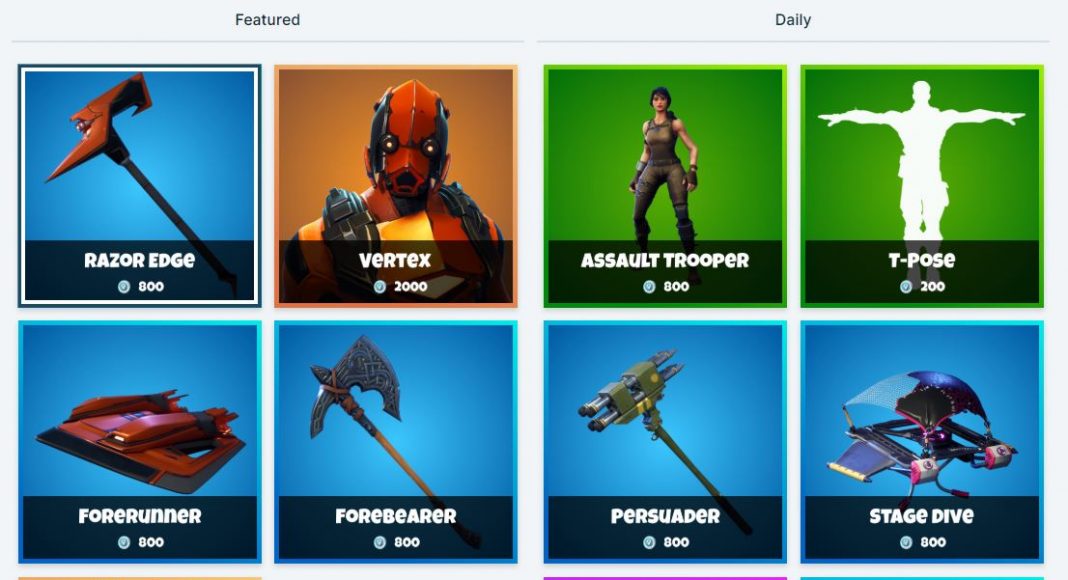
Task: Select the Razor Edge pickaxe card
Action: click(x=140, y=186)
